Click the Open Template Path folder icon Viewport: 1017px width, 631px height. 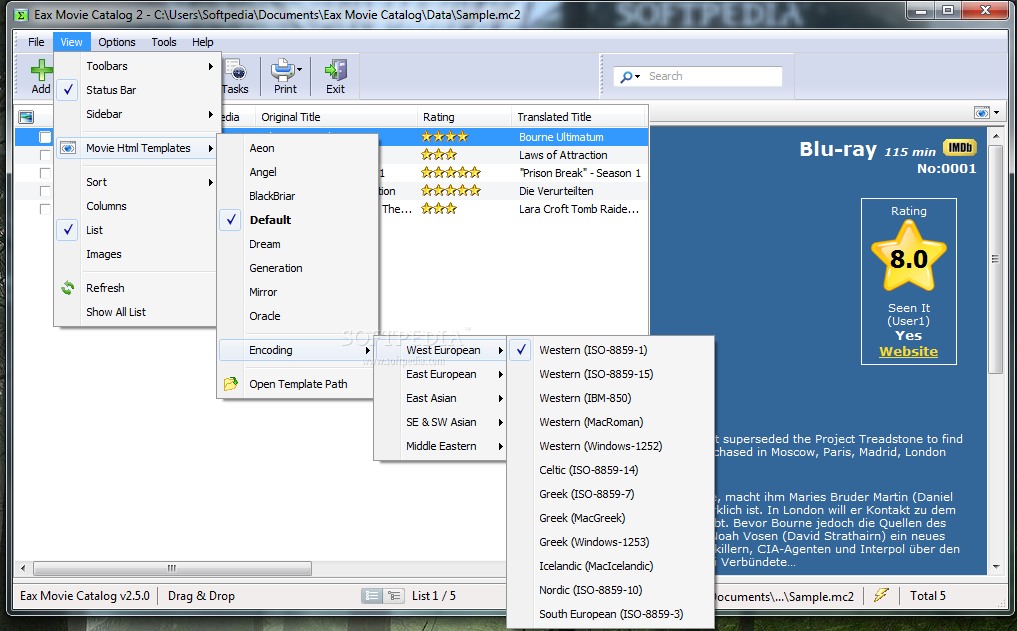pos(230,384)
